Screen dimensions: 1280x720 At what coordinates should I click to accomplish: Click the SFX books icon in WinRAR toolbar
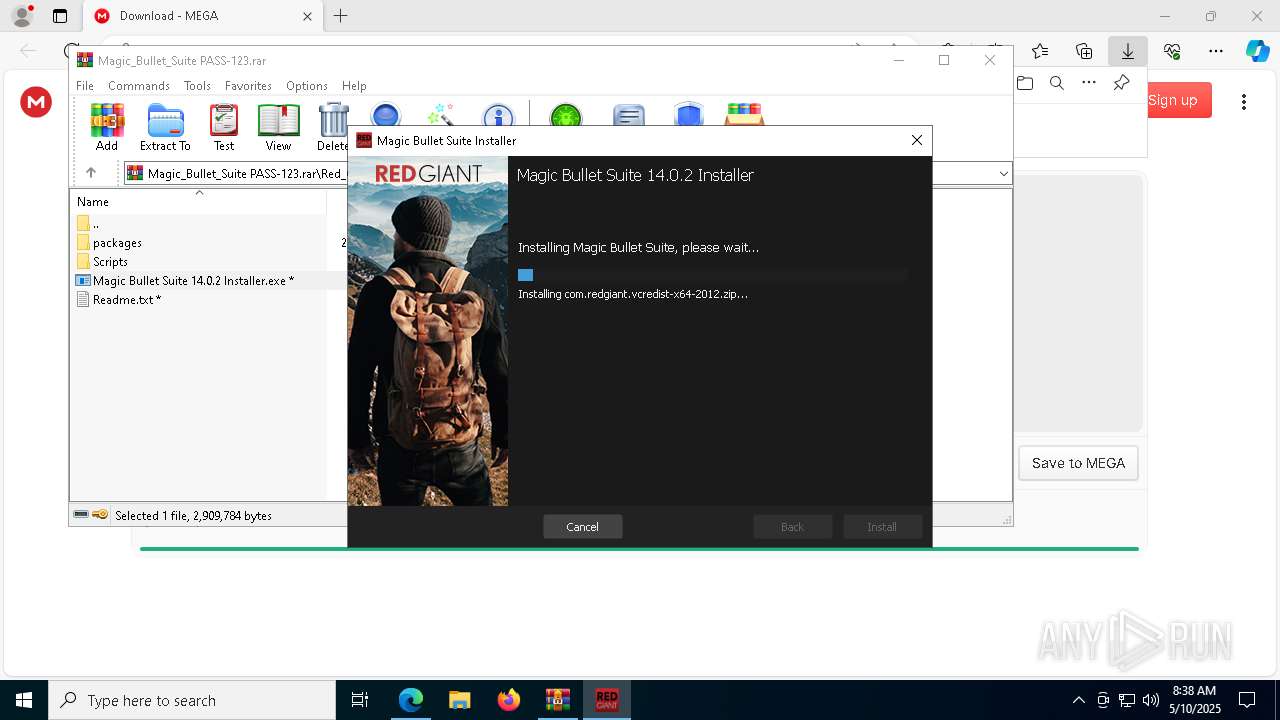point(745,114)
